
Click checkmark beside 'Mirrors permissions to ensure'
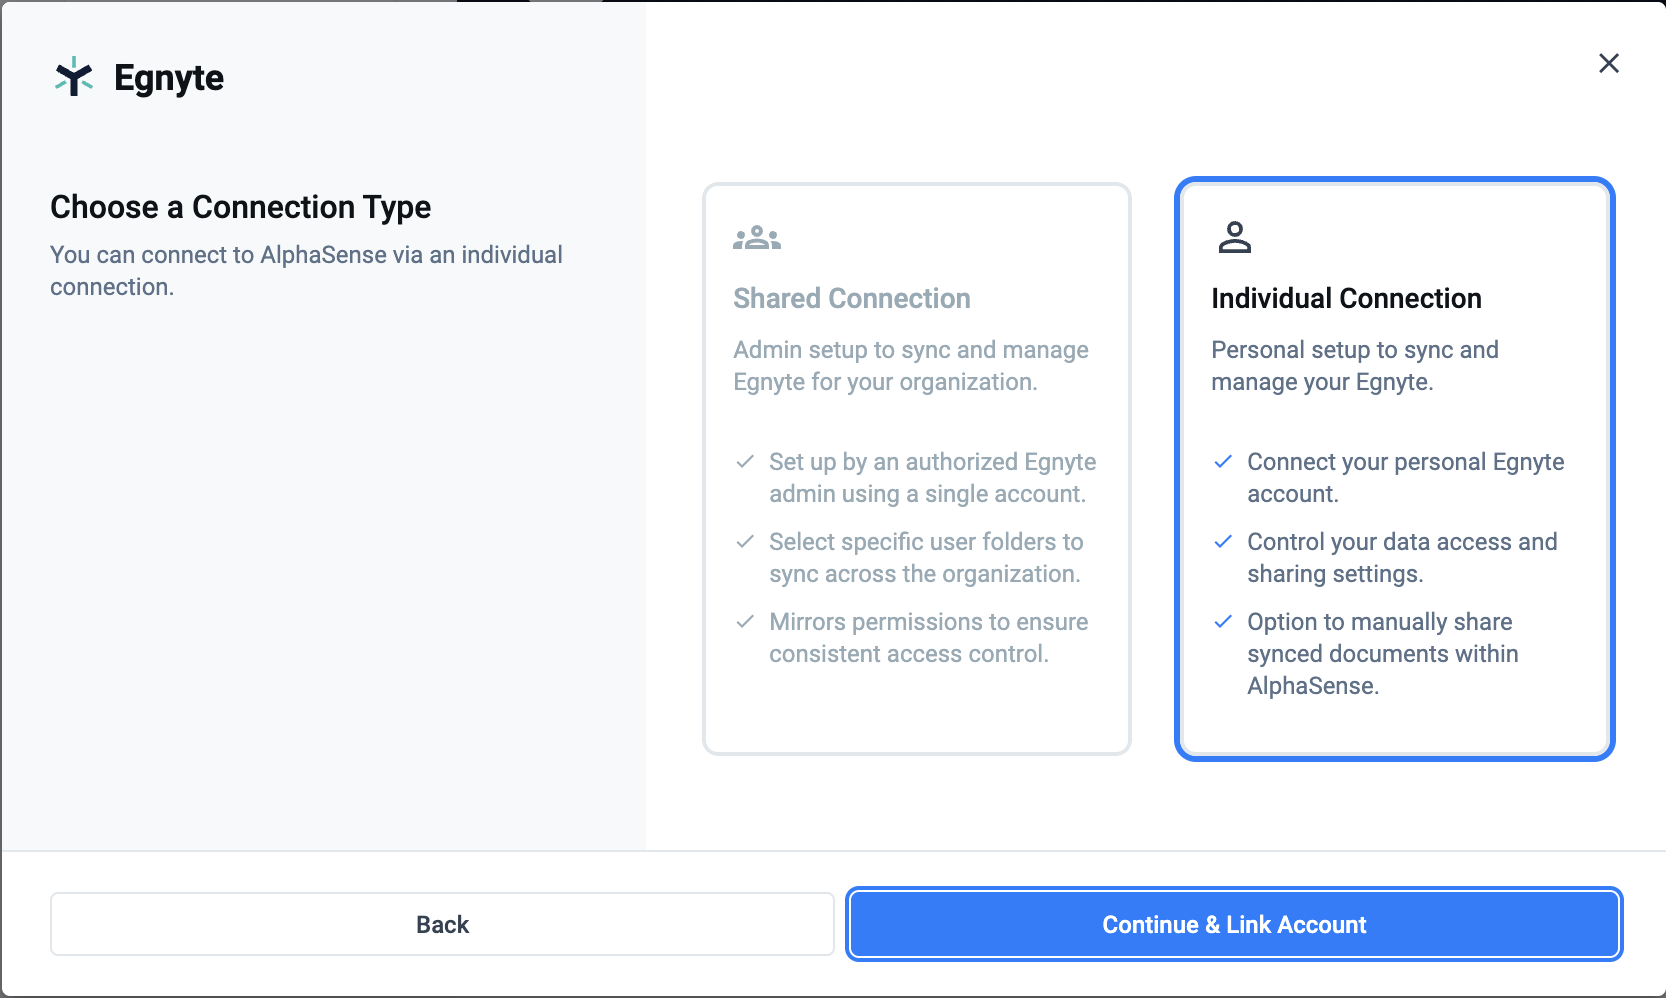745,622
